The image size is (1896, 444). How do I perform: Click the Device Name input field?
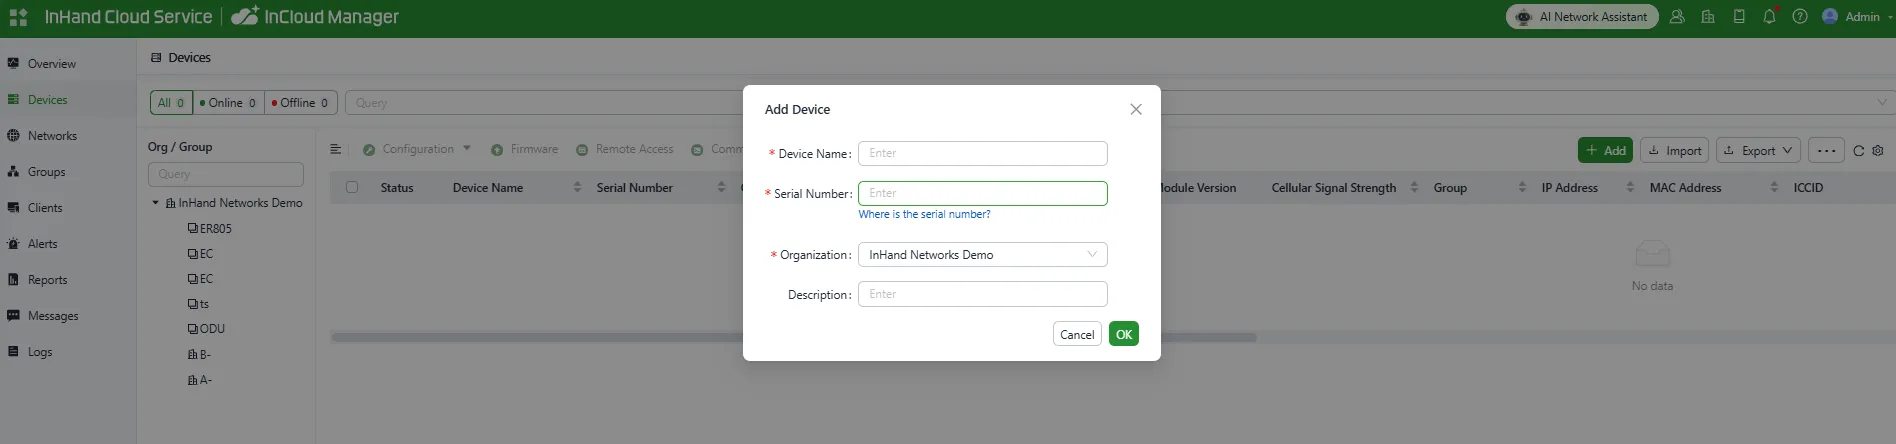tap(983, 153)
